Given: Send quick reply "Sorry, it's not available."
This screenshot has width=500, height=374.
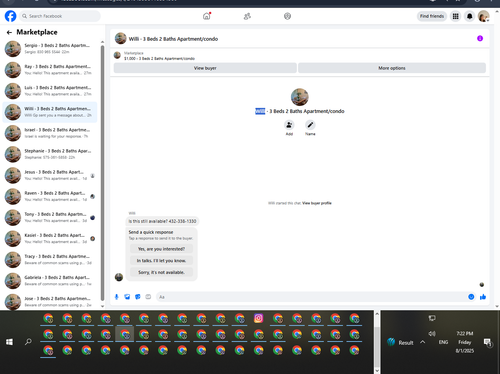Looking at the screenshot, I should click(161, 272).
